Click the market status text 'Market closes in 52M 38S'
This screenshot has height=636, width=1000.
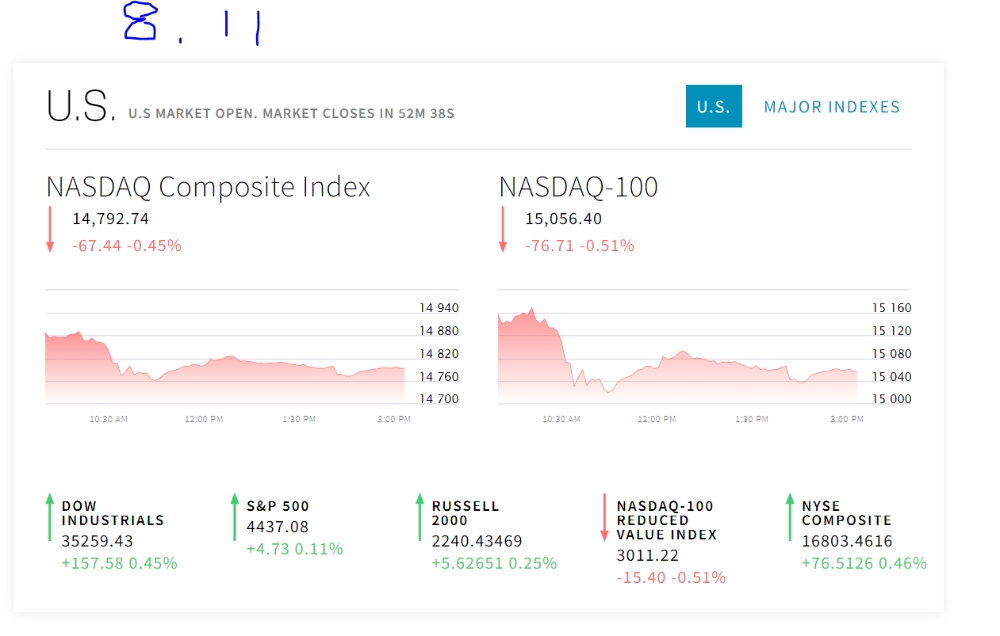[x=358, y=114]
